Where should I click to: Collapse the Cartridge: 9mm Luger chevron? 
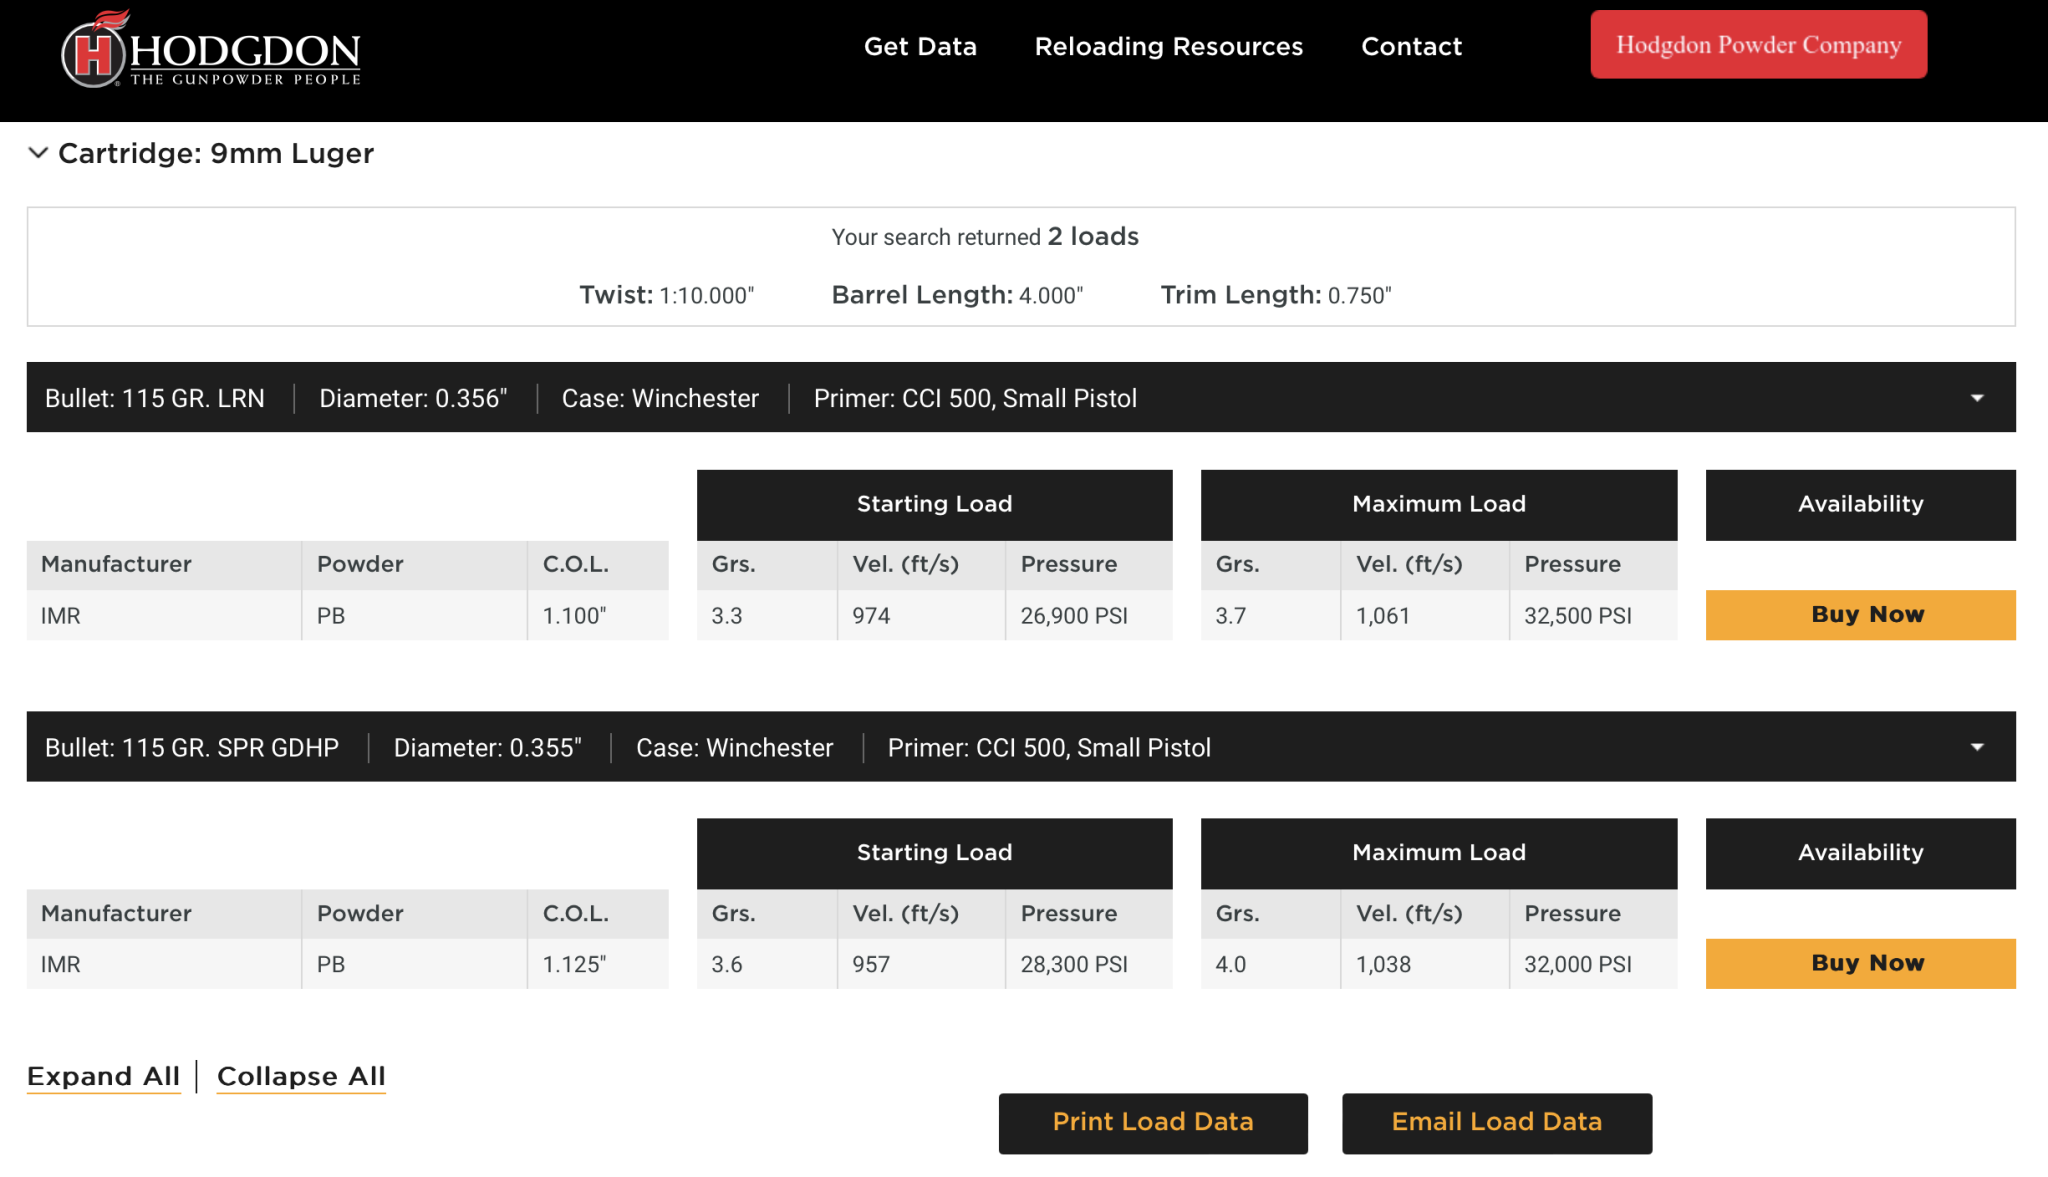click(38, 153)
